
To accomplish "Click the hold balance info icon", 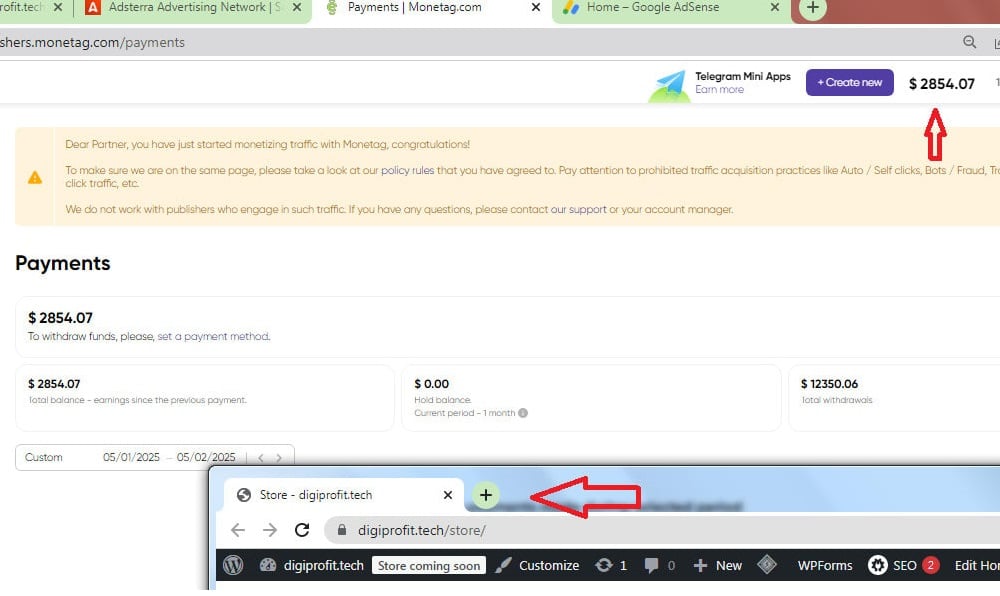I will [523, 413].
